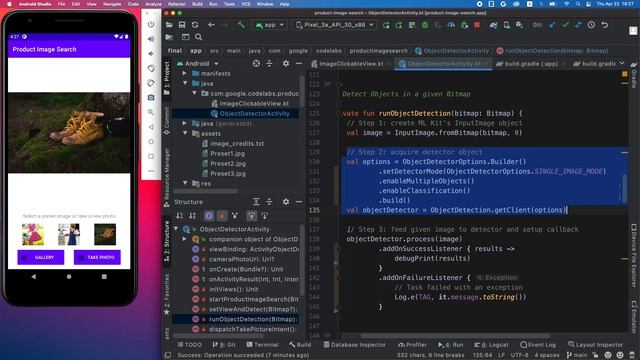Toggle the orange filter icon in Structure toolbar
The height and width of the screenshot is (360, 640).
coord(222,216)
